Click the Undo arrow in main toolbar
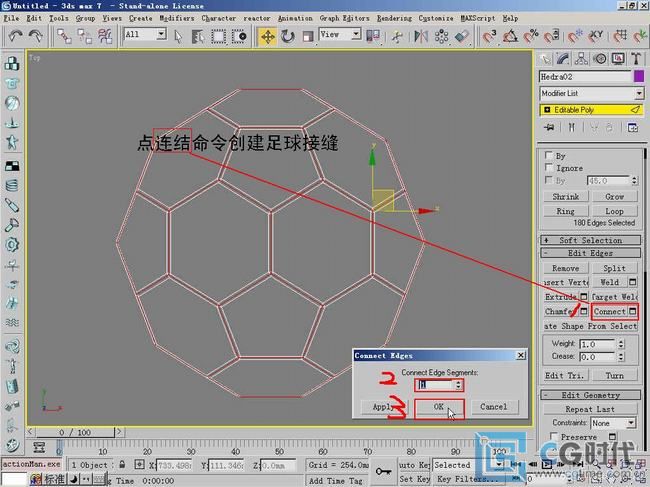650x487 pixels. pos(15,35)
